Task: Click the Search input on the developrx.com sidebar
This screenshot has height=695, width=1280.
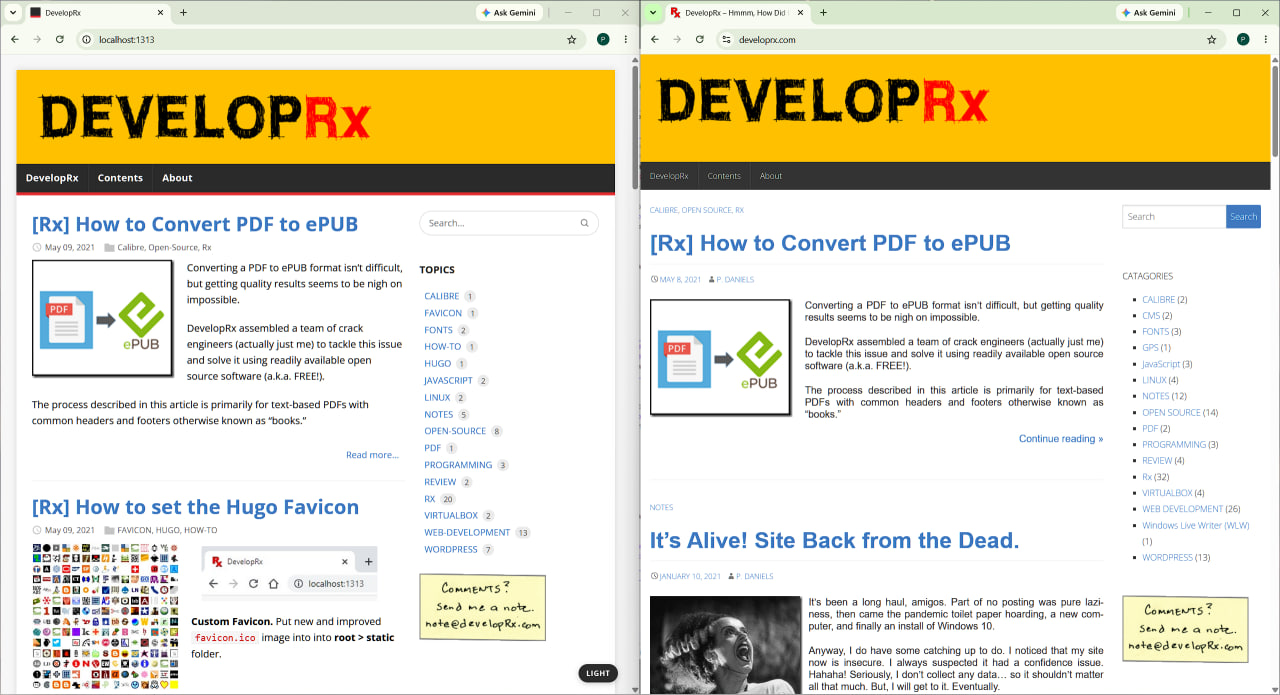Action: point(1174,217)
